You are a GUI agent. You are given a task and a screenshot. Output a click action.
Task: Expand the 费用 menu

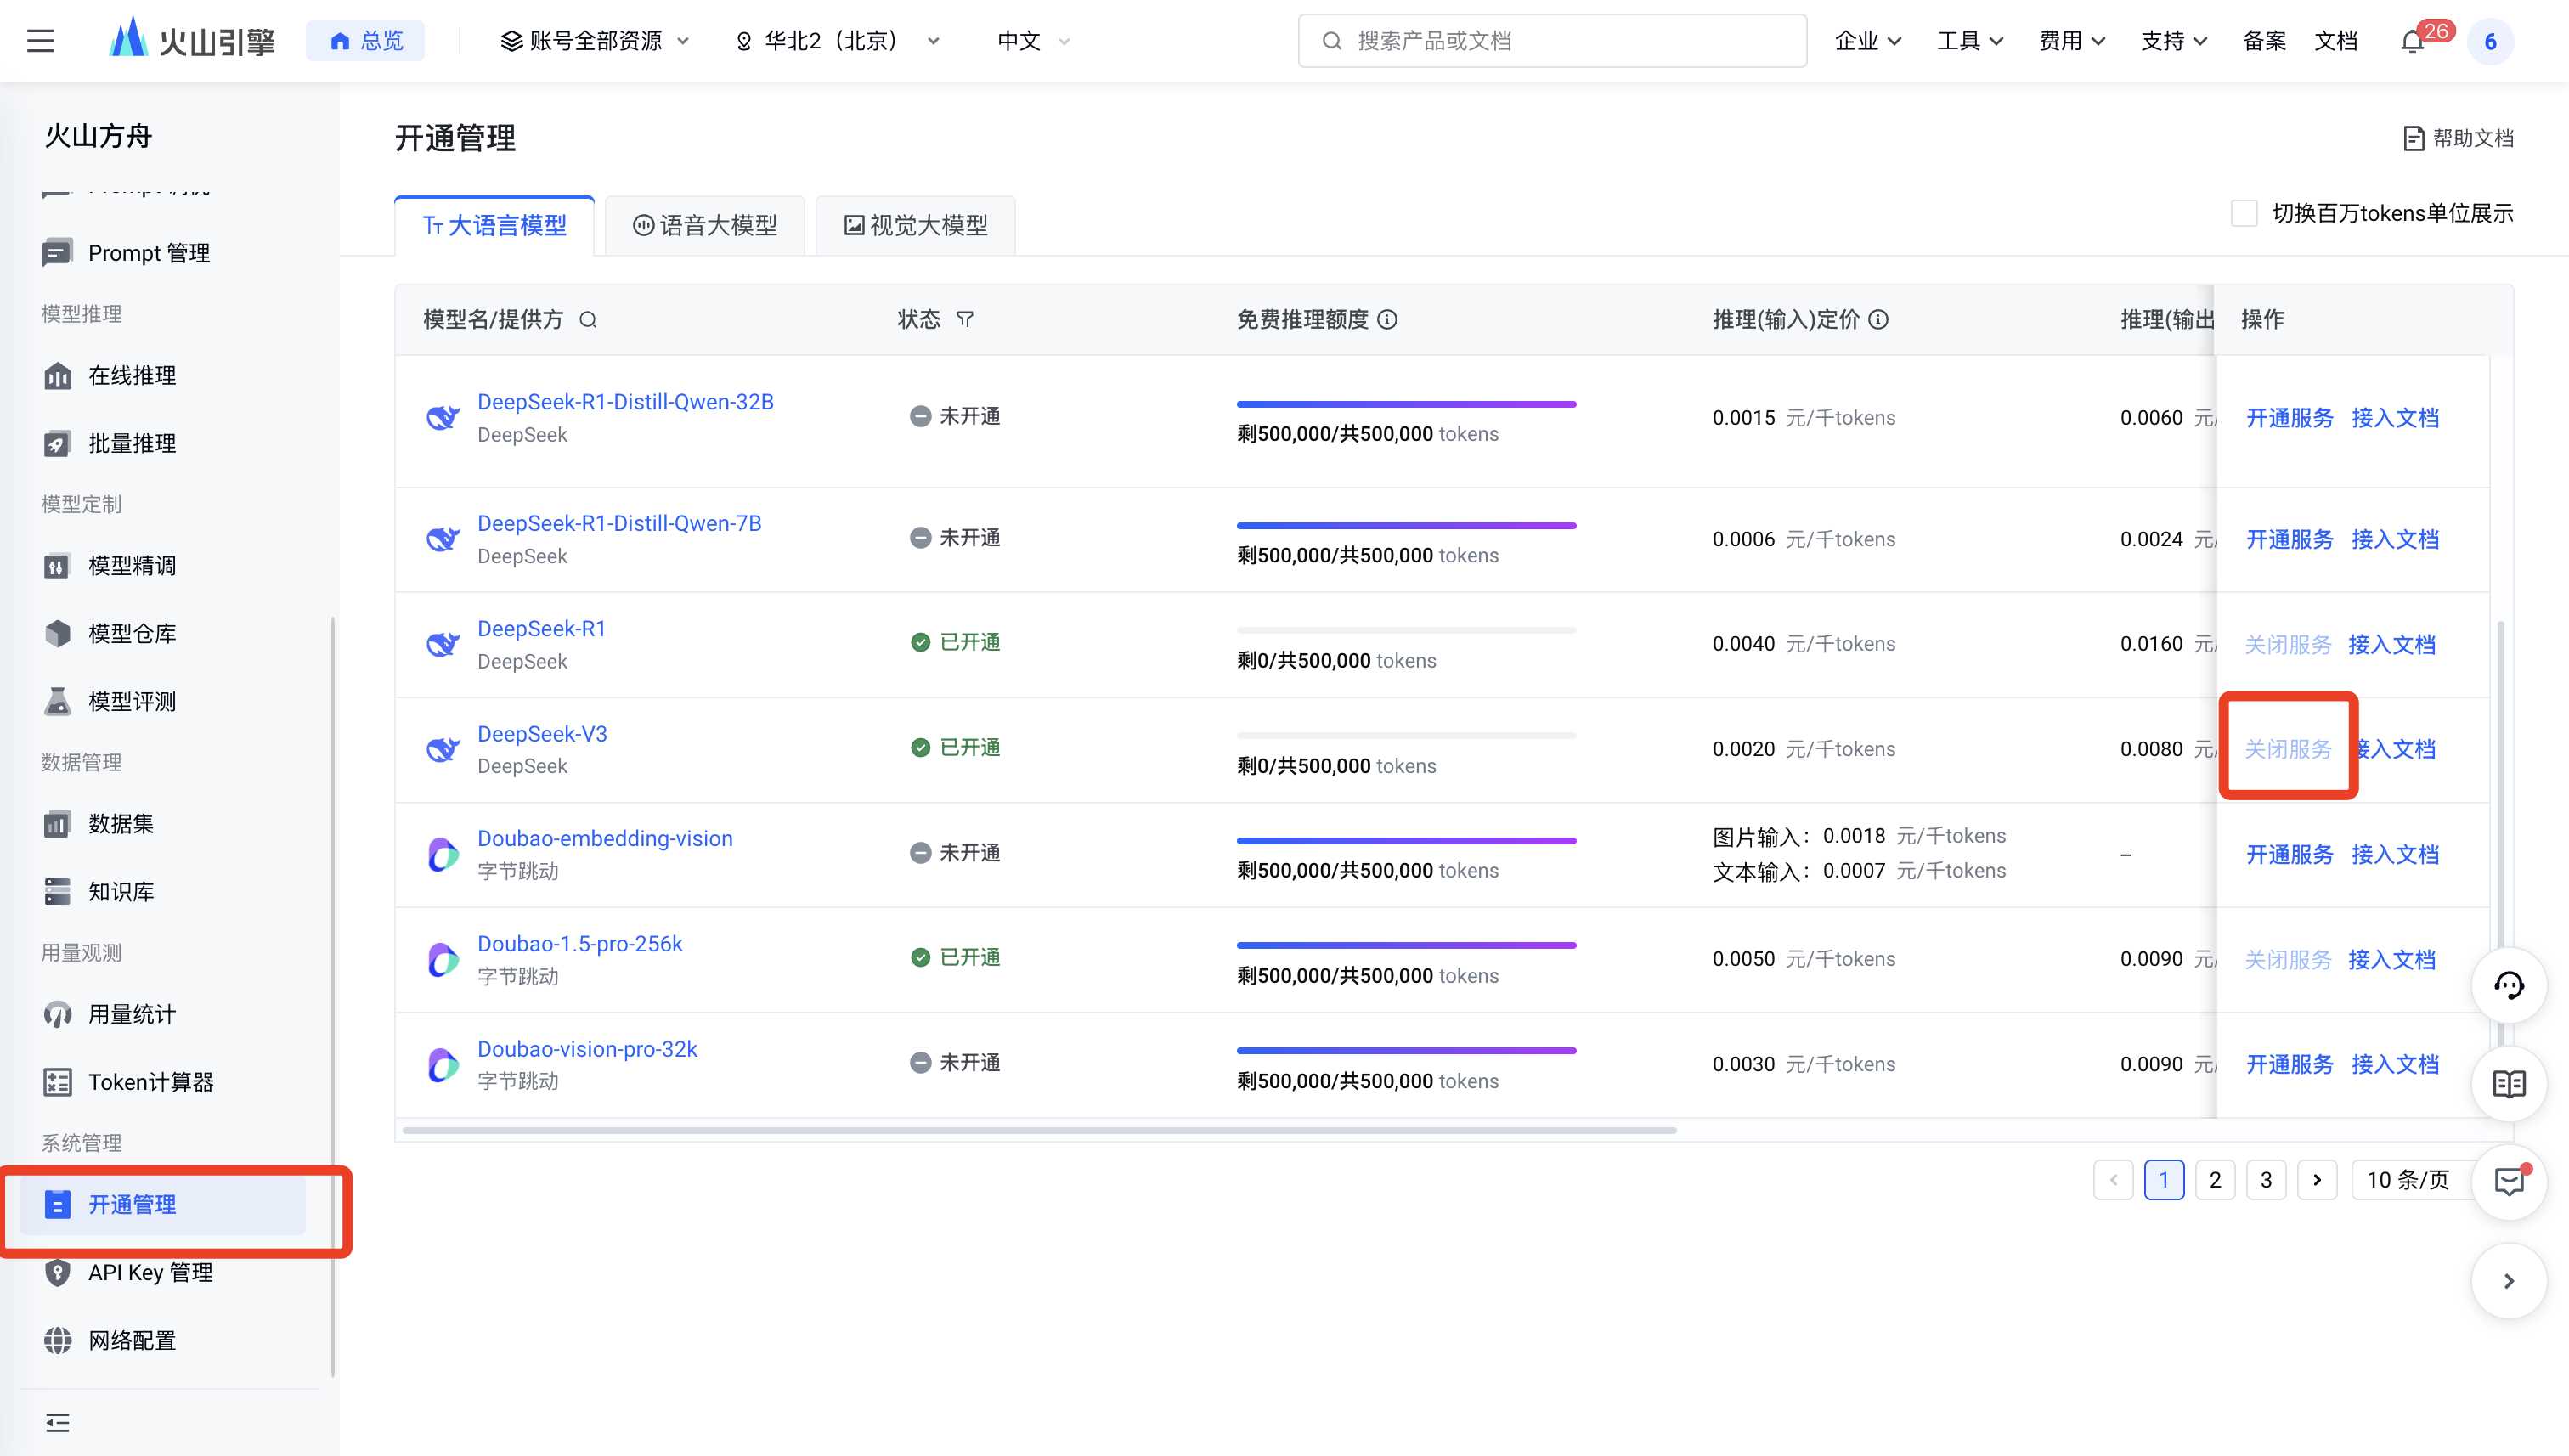[x=2072, y=41]
